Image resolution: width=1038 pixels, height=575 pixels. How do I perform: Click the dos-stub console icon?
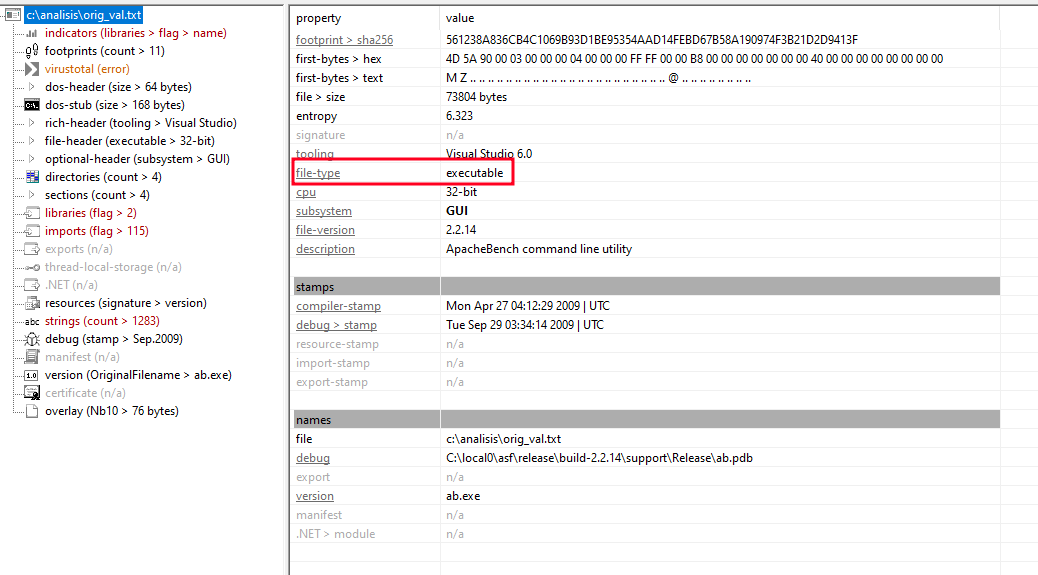pos(31,105)
